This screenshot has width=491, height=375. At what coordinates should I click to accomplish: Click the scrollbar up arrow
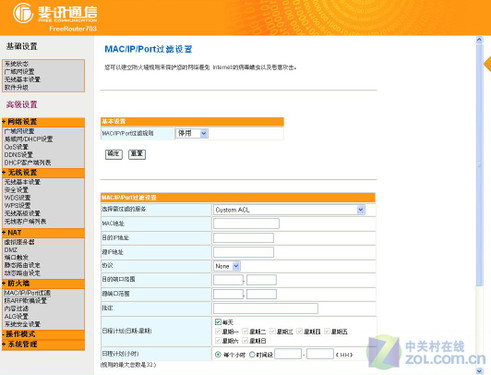pyautogui.click(x=479, y=40)
